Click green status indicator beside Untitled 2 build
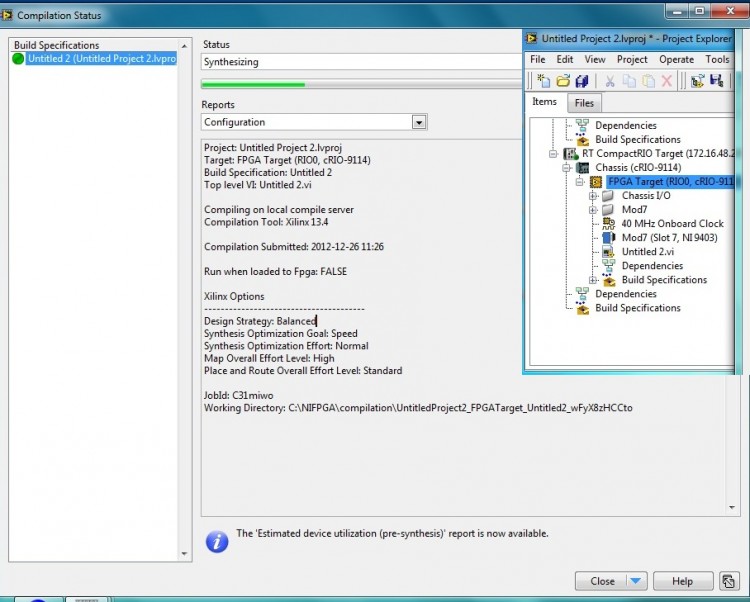Screen dimensions: 750x602 point(18,59)
